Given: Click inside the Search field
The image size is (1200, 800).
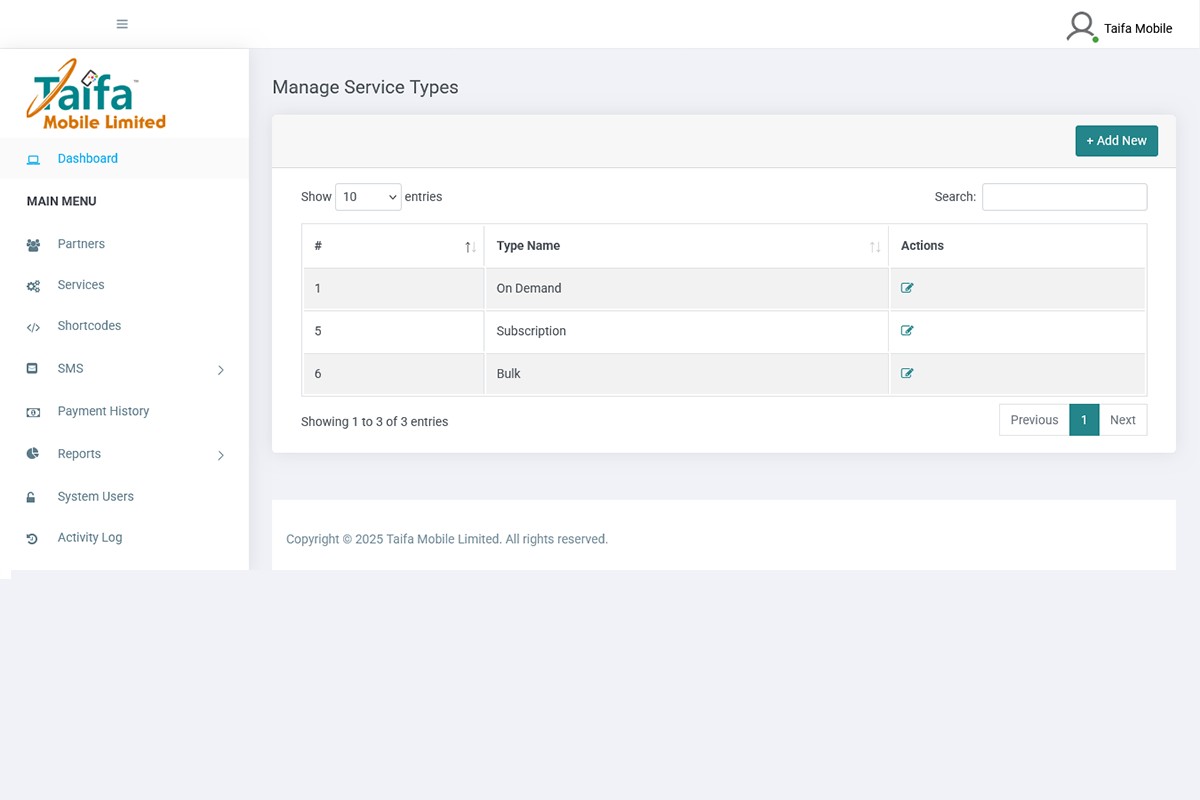Looking at the screenshot, I should coord(1063,197).
